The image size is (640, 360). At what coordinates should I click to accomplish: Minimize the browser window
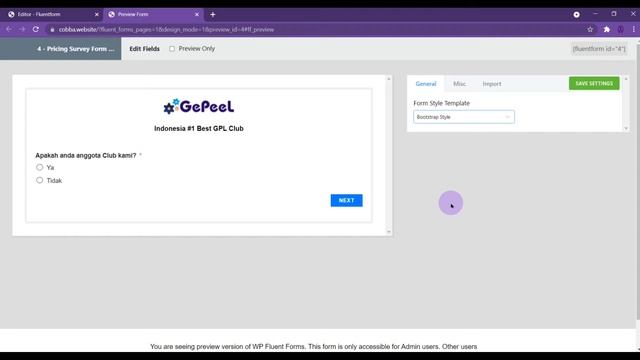click(596, 14)
